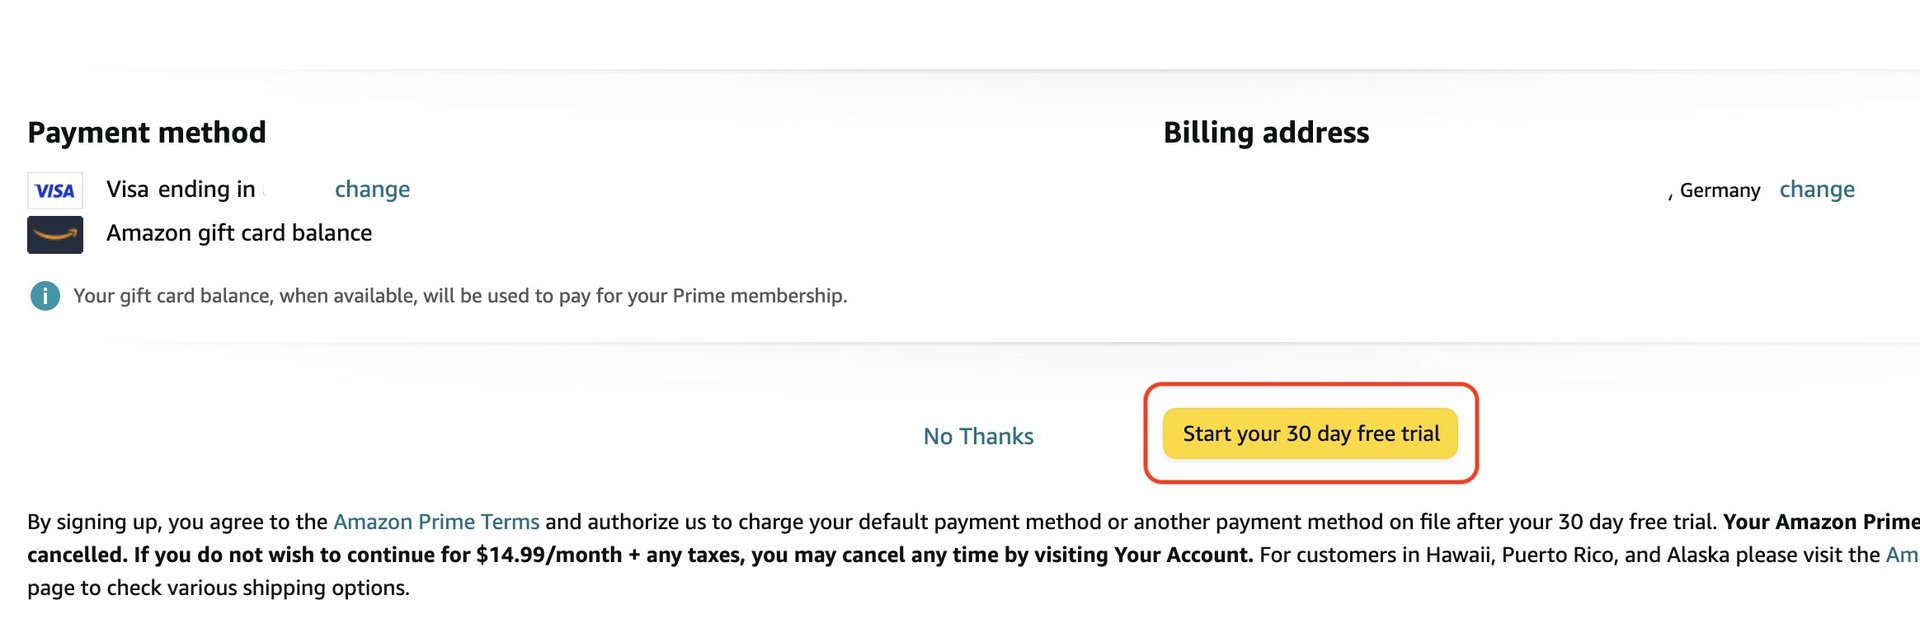
Task: Click the Amazon gift card smile icon
Action: 55,235
